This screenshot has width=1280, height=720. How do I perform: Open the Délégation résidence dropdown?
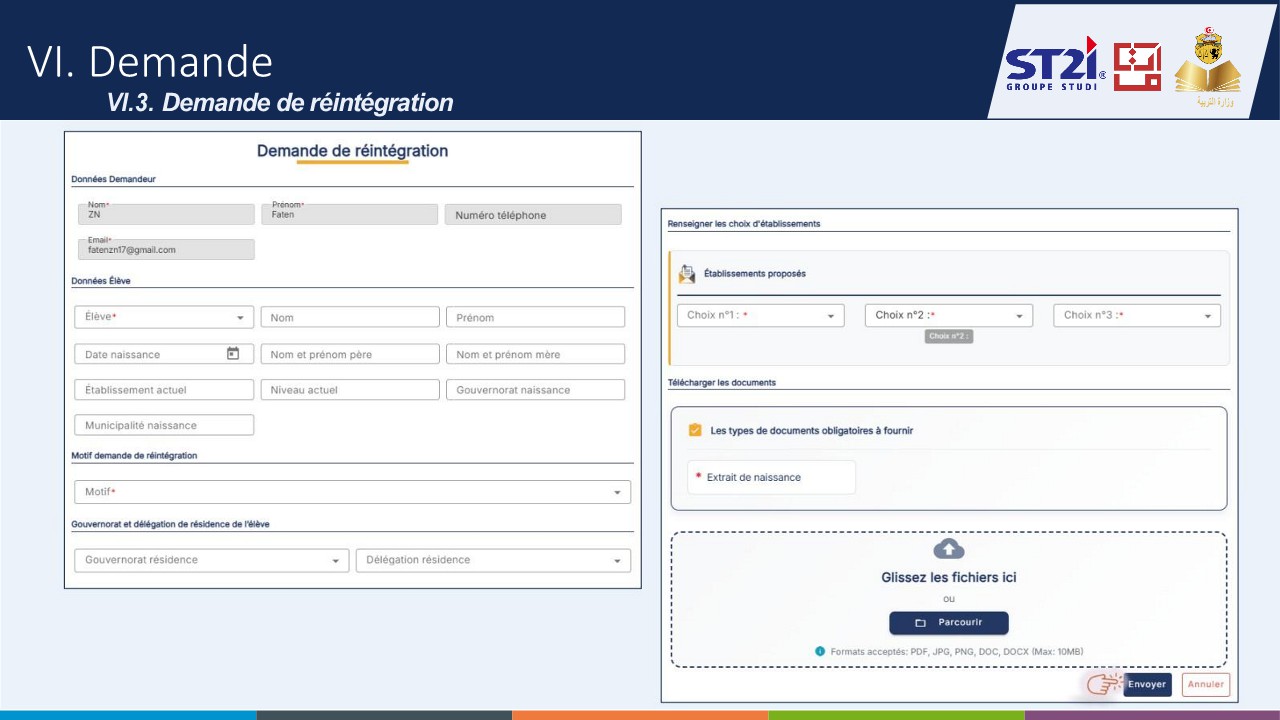493,560
